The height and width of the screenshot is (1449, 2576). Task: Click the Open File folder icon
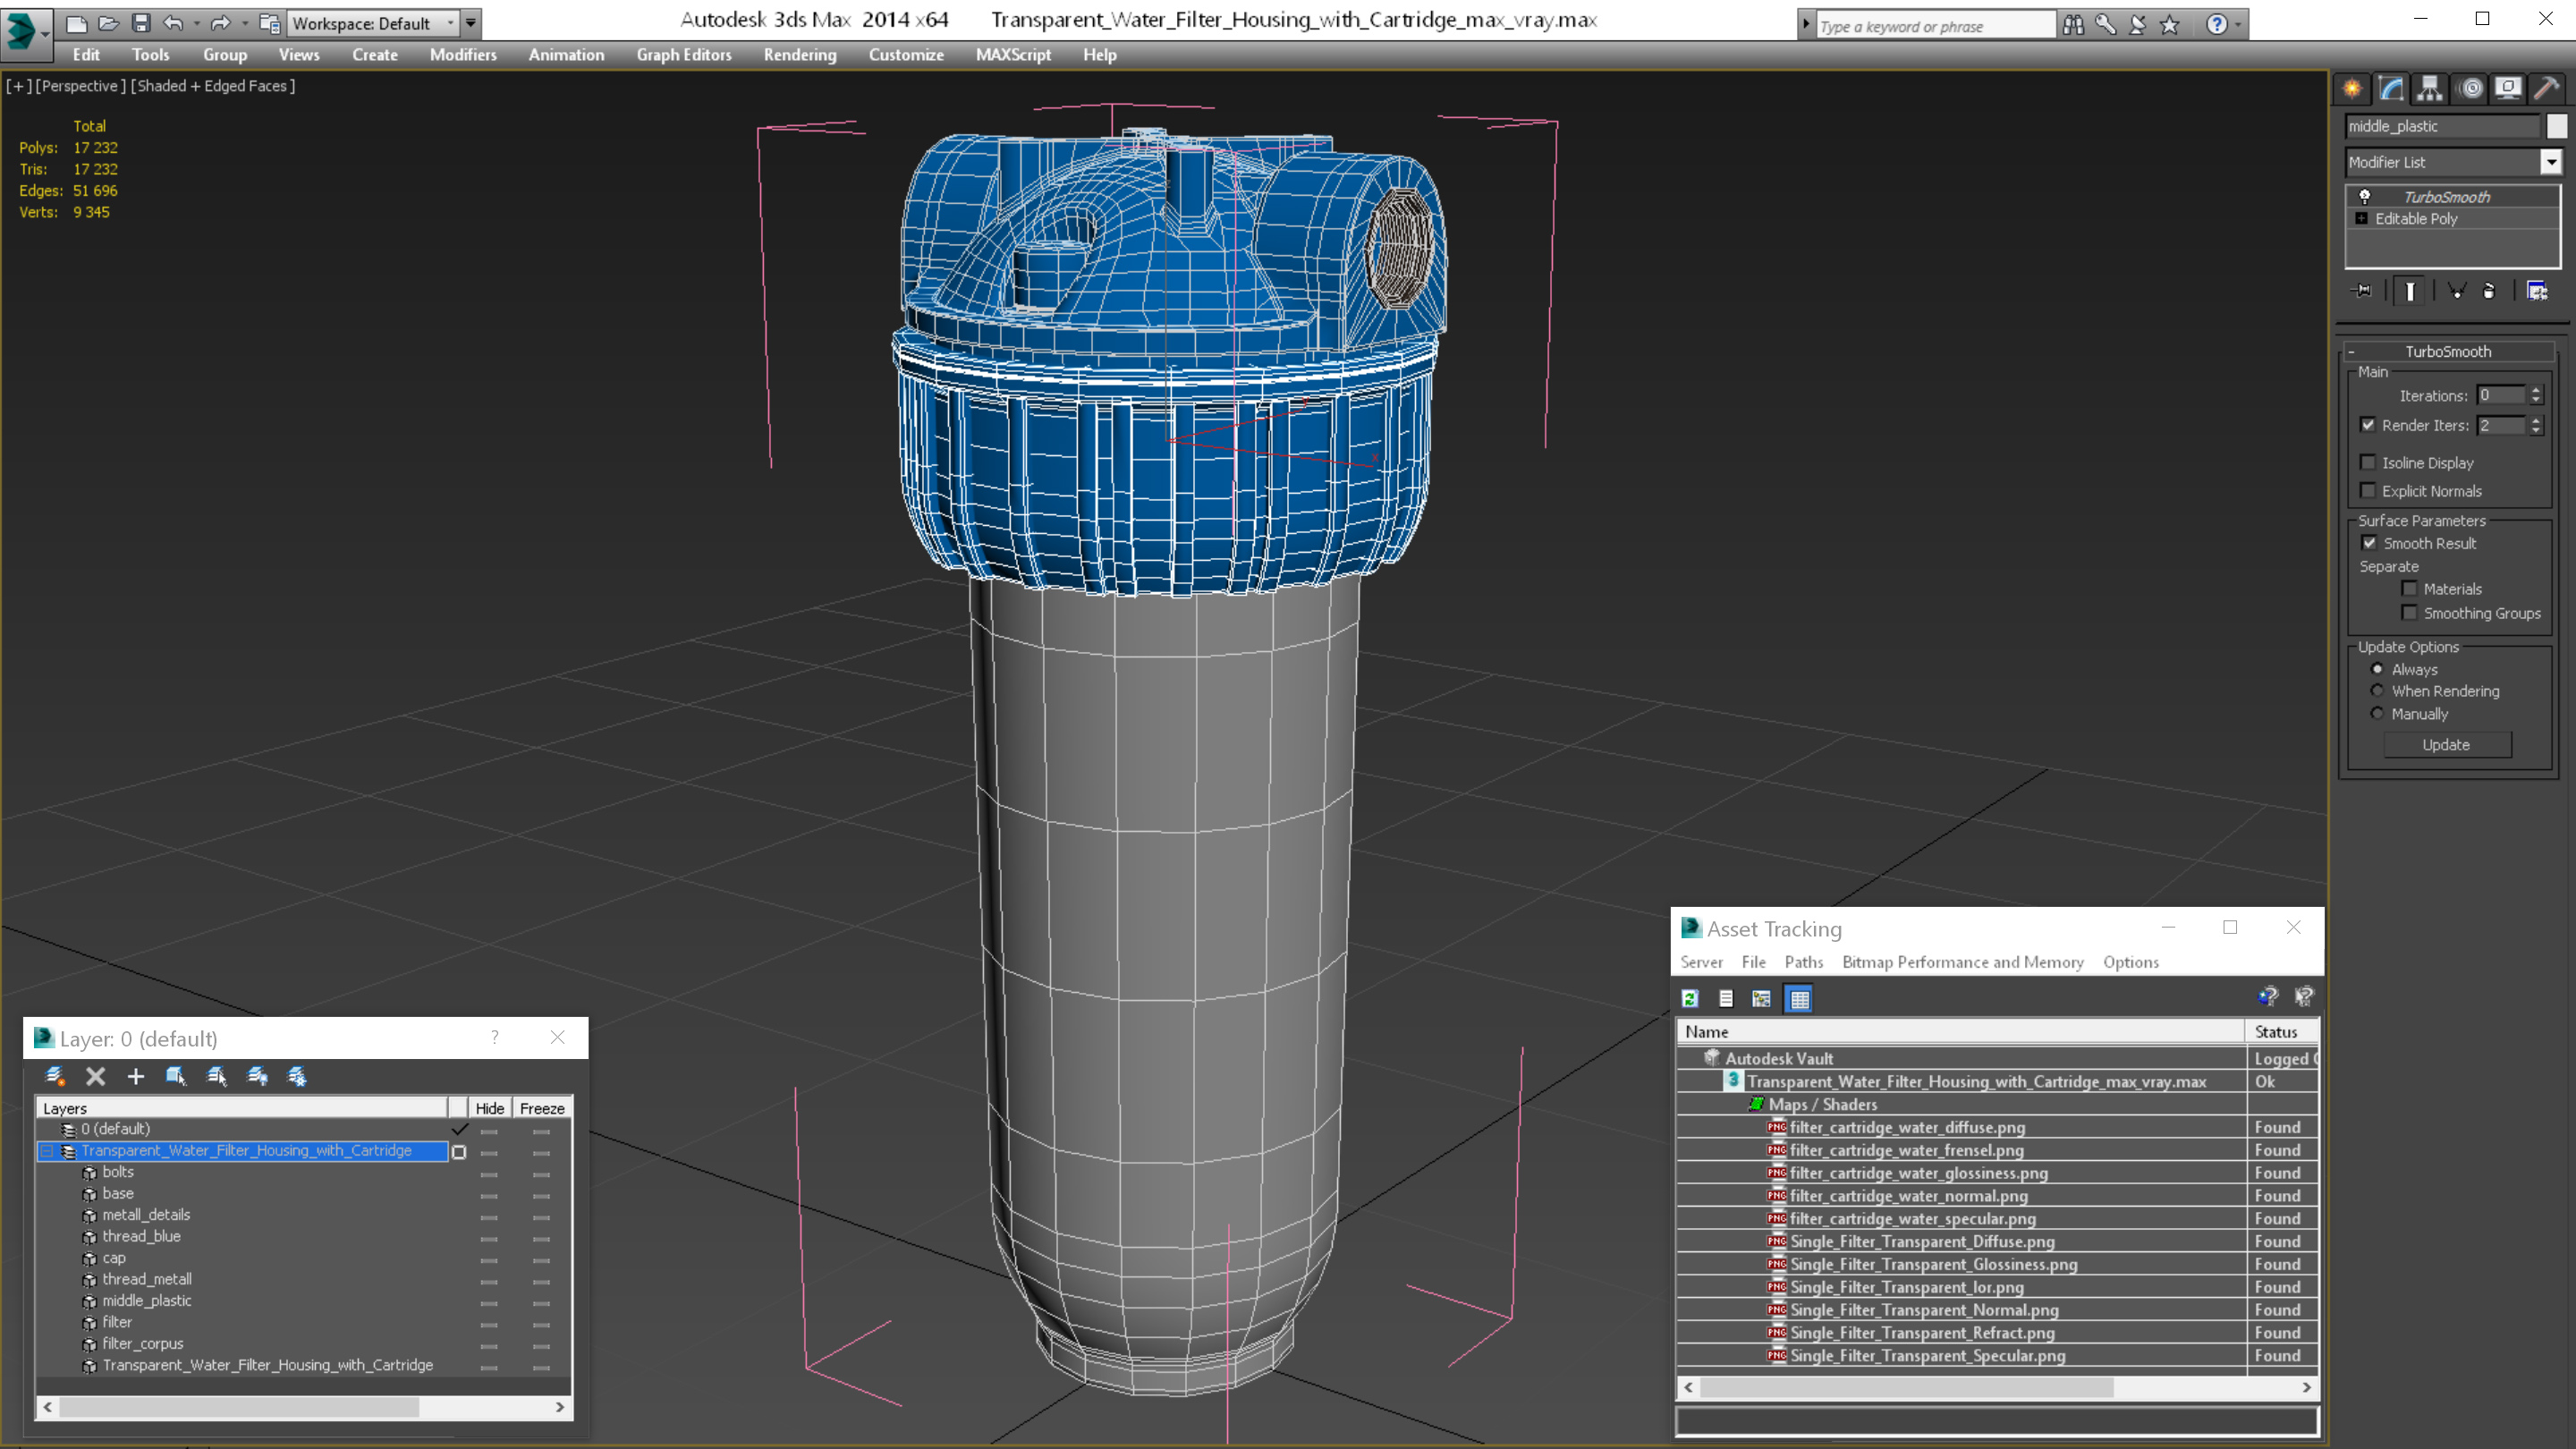pos(109,23)
